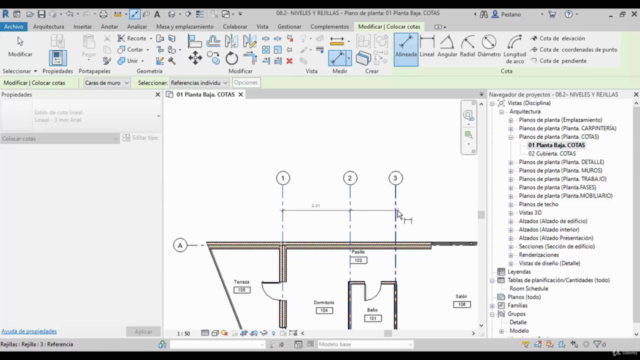
Task: Select the Radial dimension tool
Action: point(467,46)
